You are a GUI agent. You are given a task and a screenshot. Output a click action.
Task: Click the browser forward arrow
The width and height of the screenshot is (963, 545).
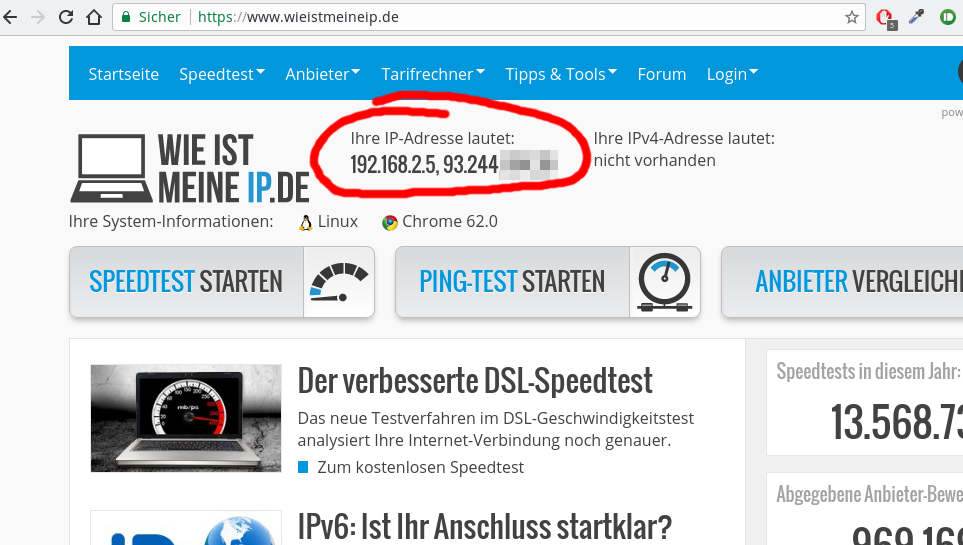(37, 17)
